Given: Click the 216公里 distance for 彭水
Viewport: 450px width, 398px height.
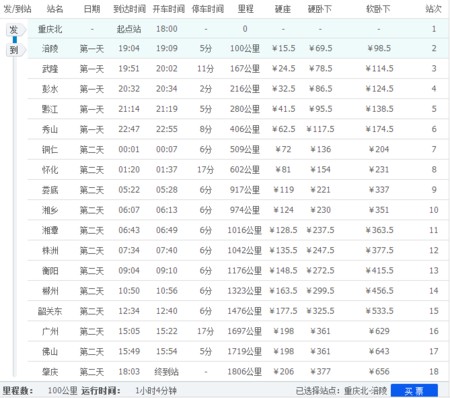Looking at the screenshot, I should (x=245, y=89).
